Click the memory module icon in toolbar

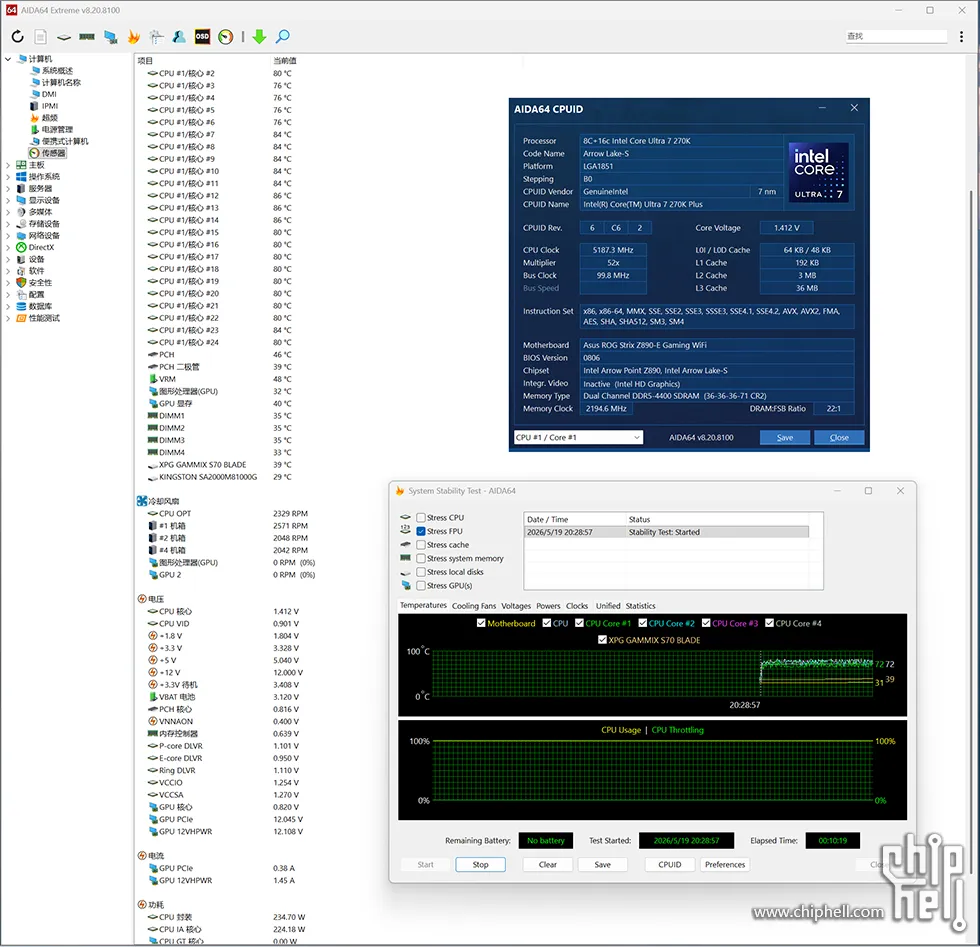tap(87, 37)
